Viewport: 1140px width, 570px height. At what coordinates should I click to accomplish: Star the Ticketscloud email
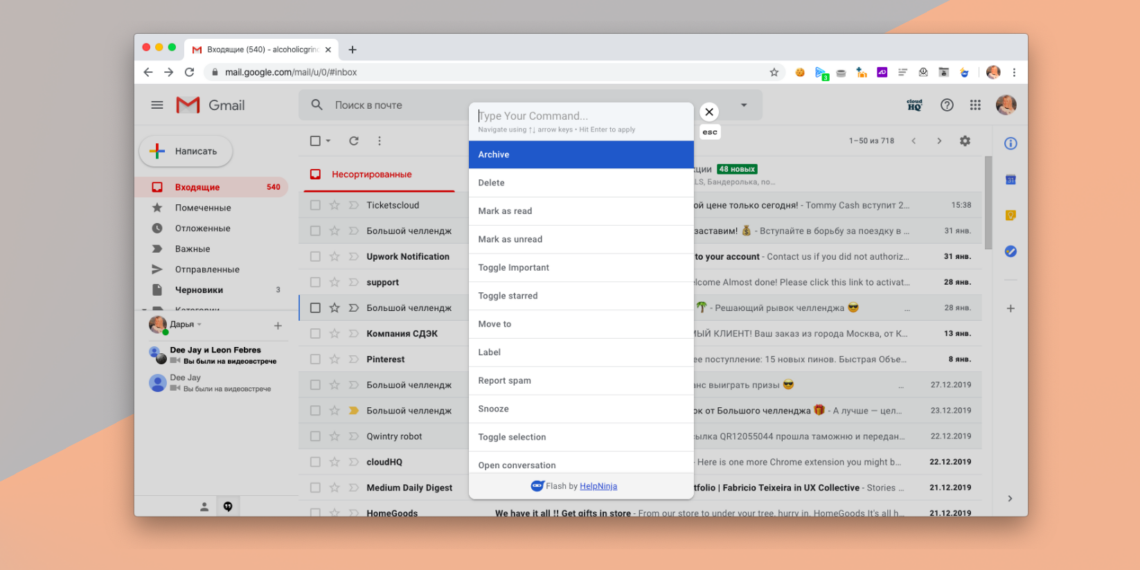point(334,205)
